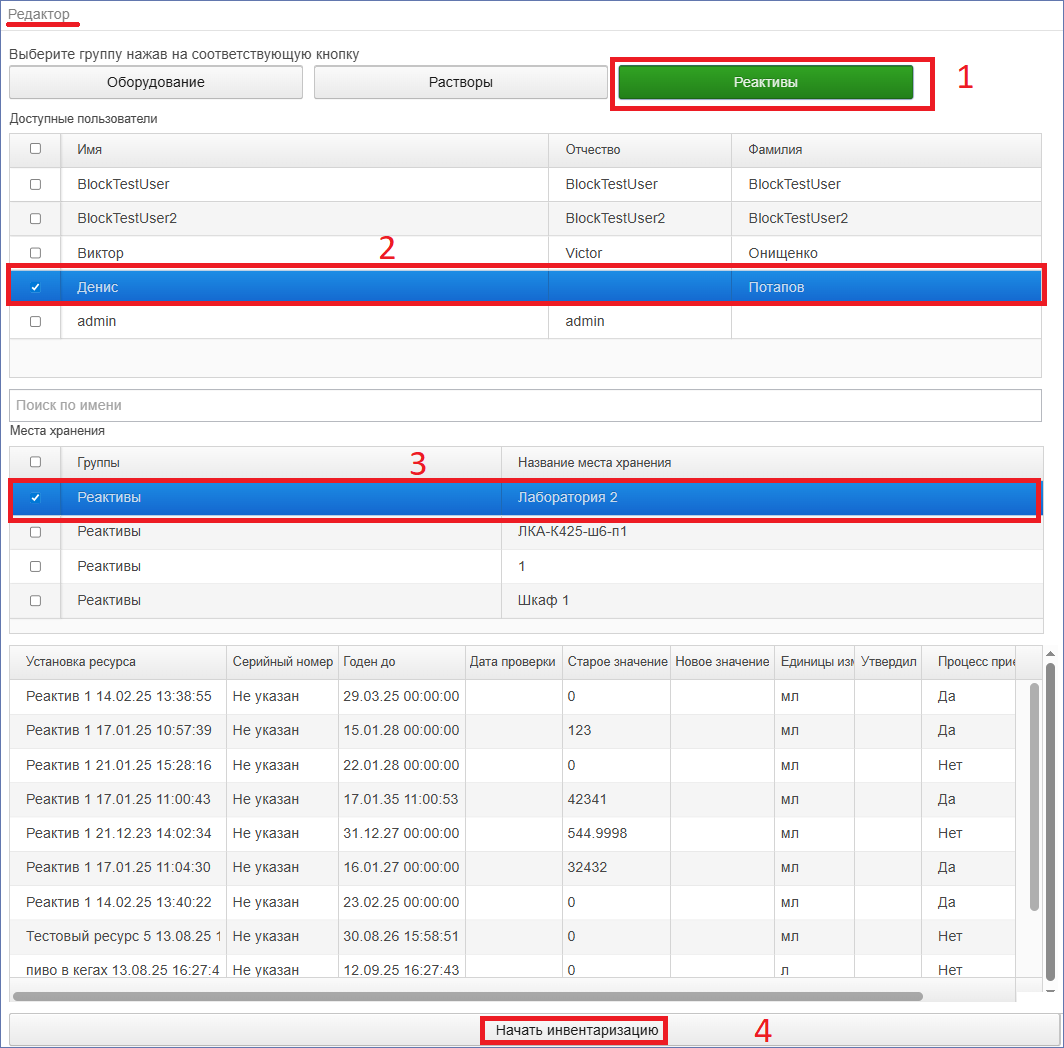The image size is (1064, 1048).
Task: Select the пиво в кегах resource row
Action: (x=512, y=967)
